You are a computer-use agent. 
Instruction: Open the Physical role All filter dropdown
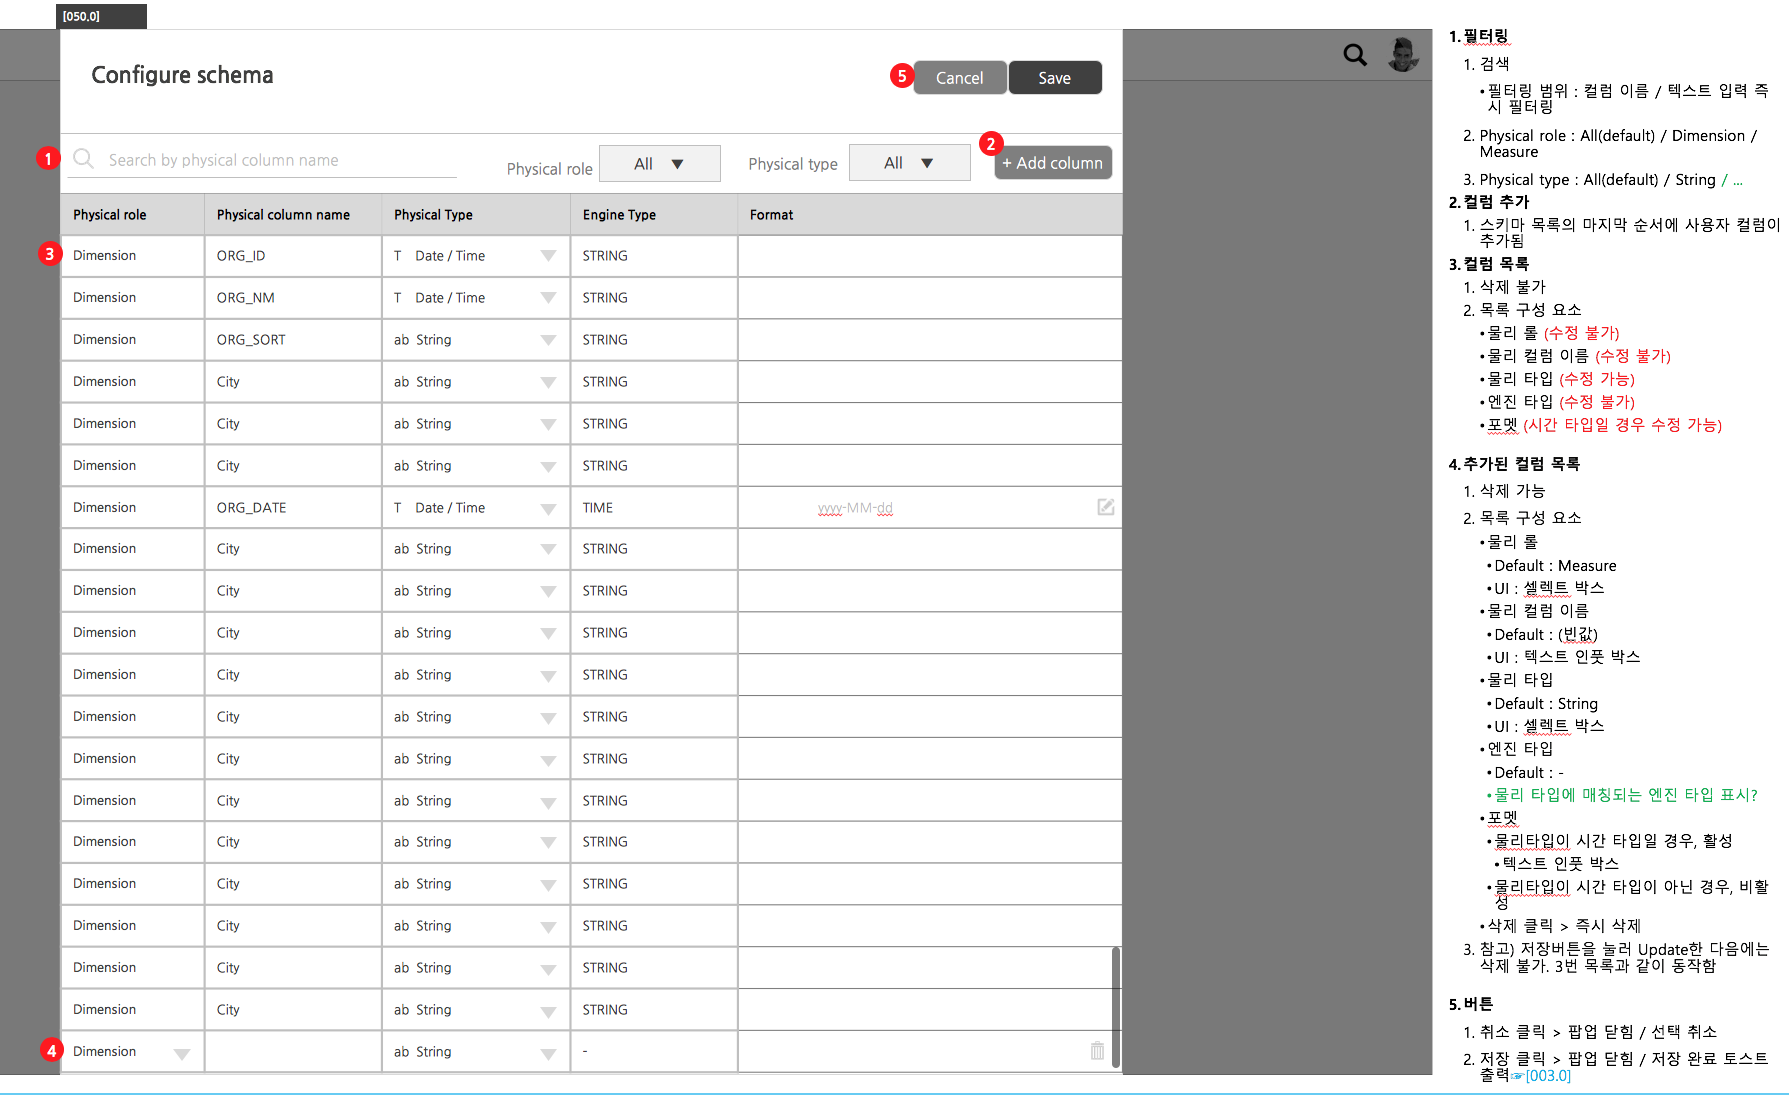(660, 164)
